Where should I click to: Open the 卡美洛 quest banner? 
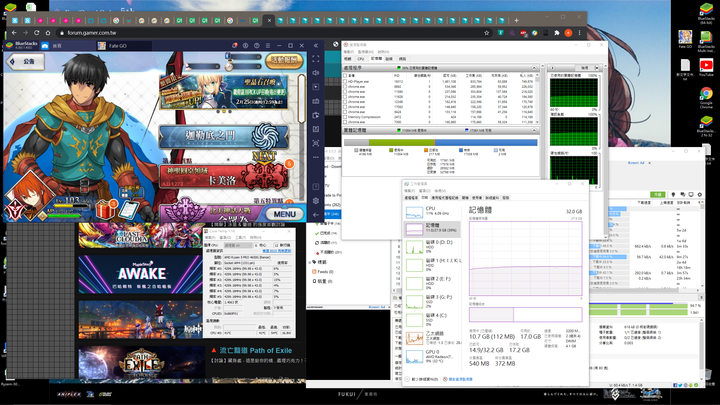(x=224, y=177)
